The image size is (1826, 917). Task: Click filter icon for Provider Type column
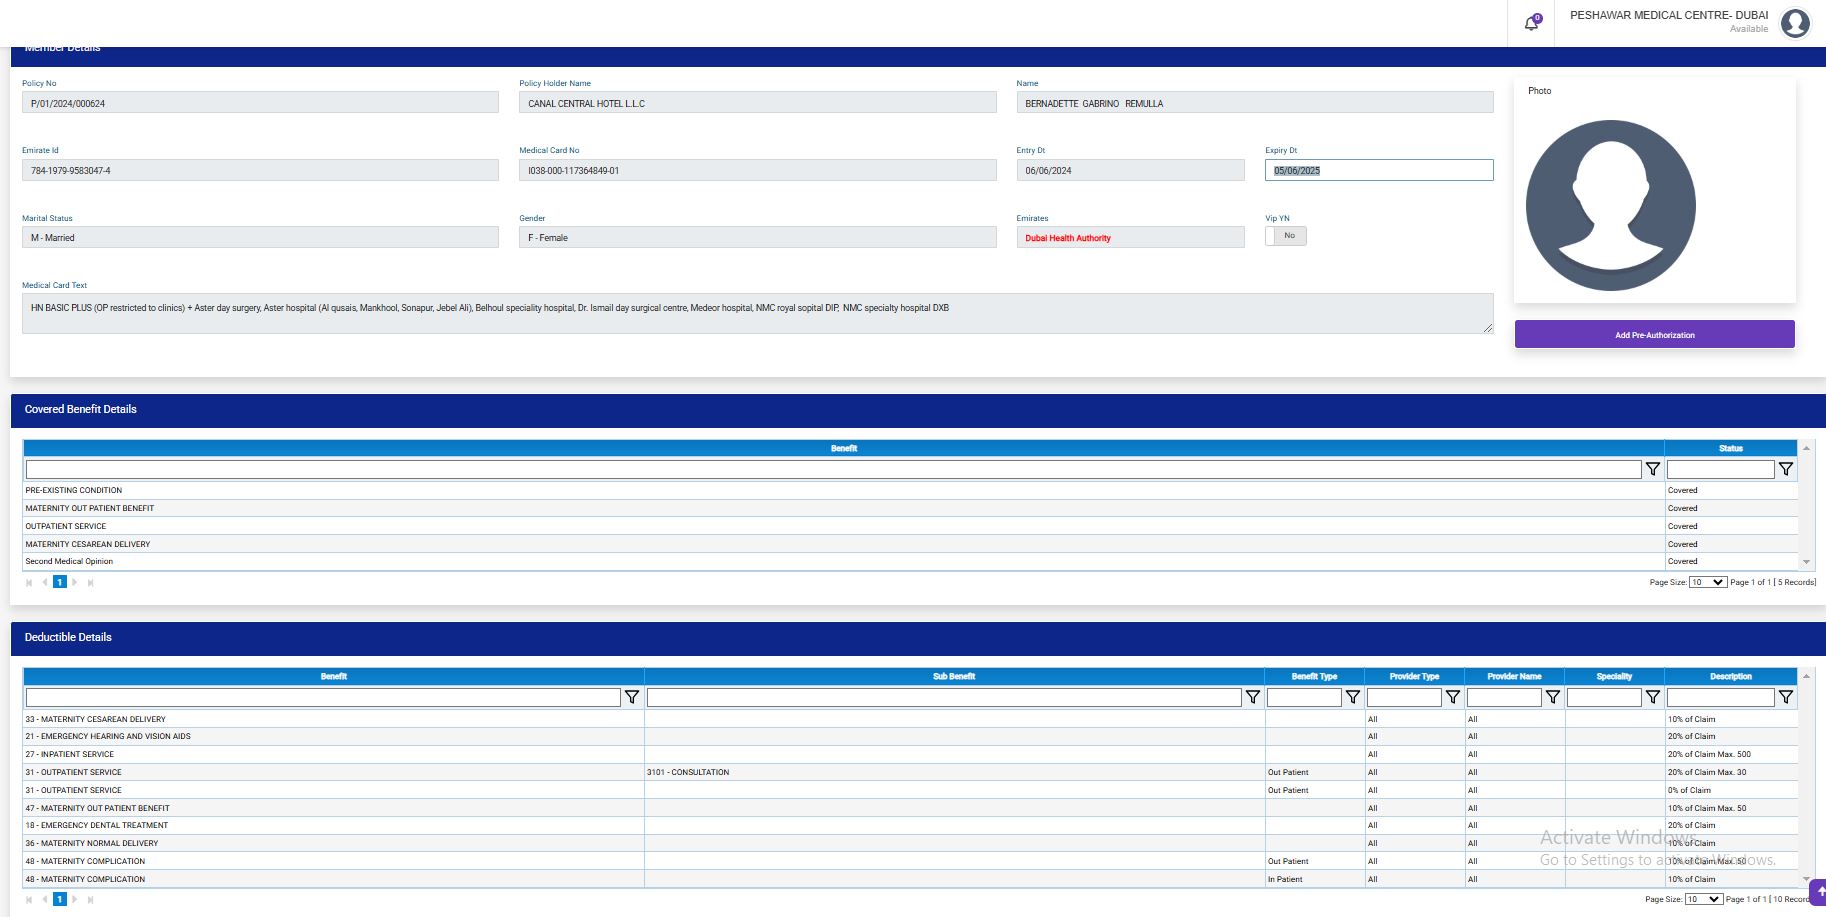point(1452,697)
